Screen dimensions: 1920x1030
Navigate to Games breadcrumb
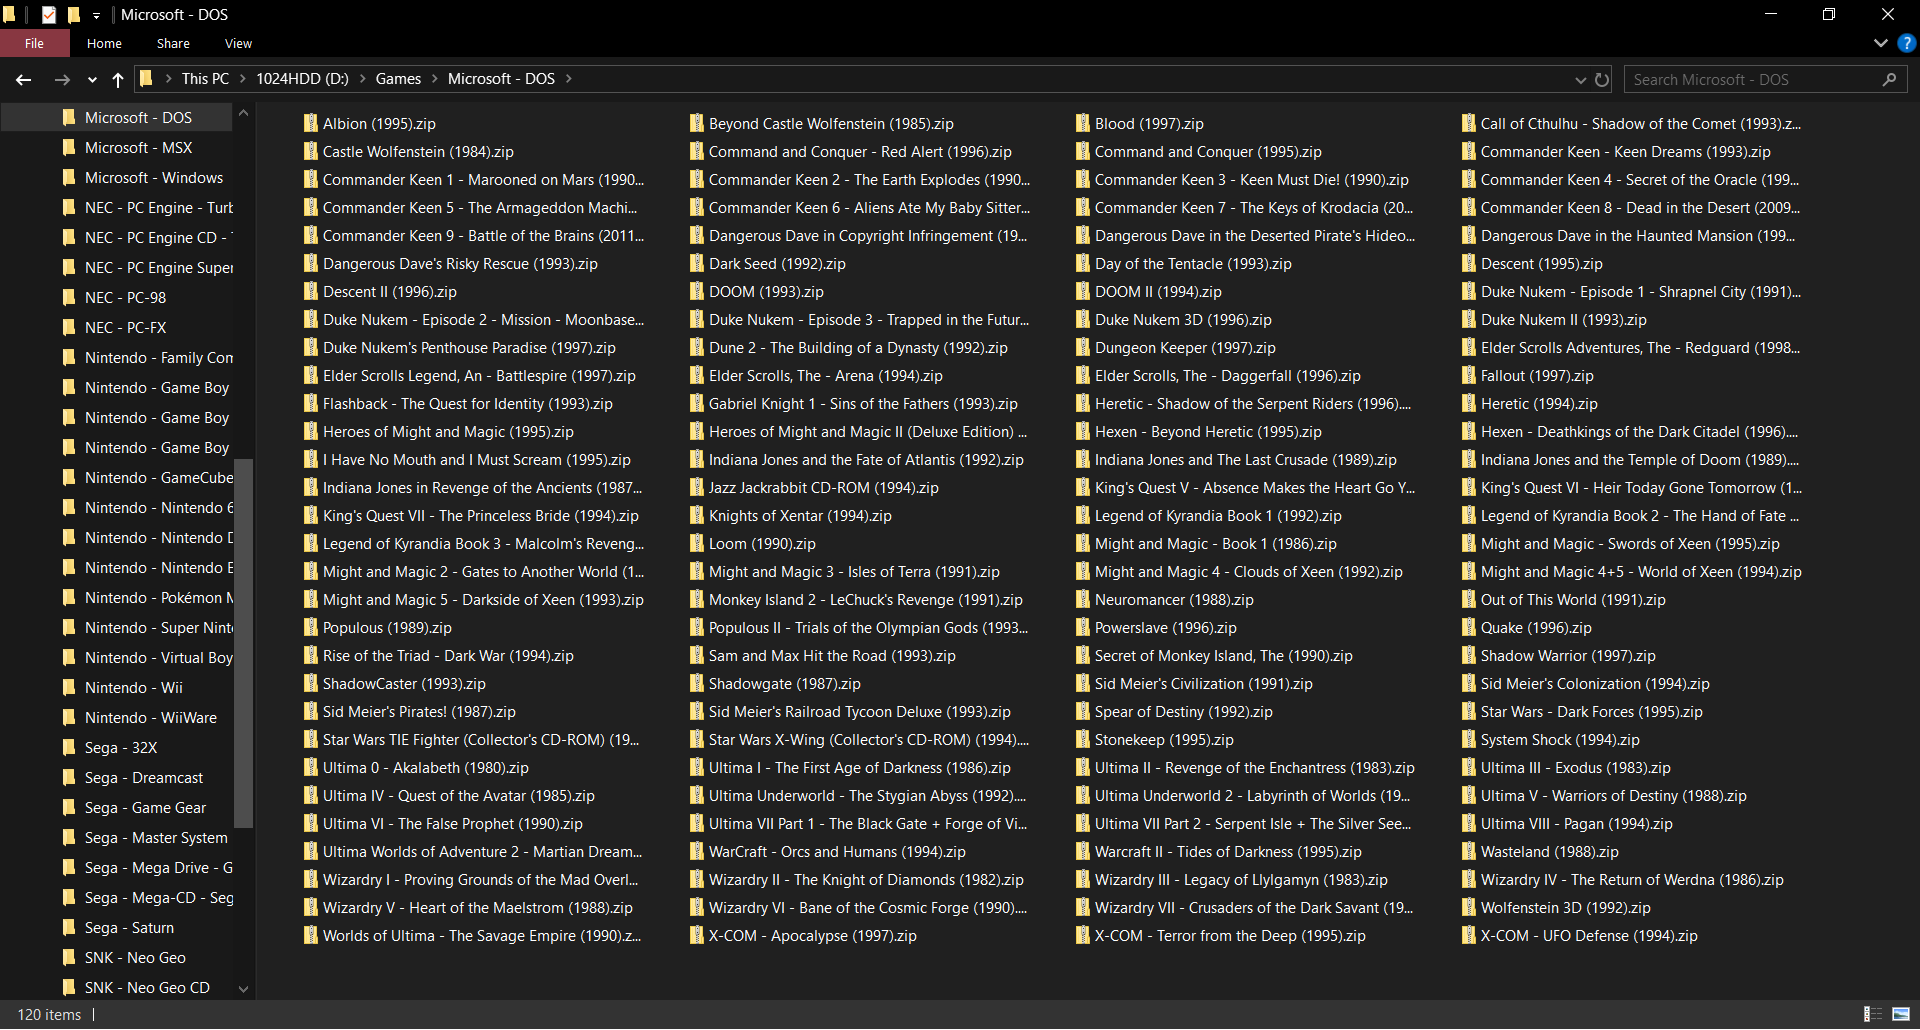pos(398,79)
